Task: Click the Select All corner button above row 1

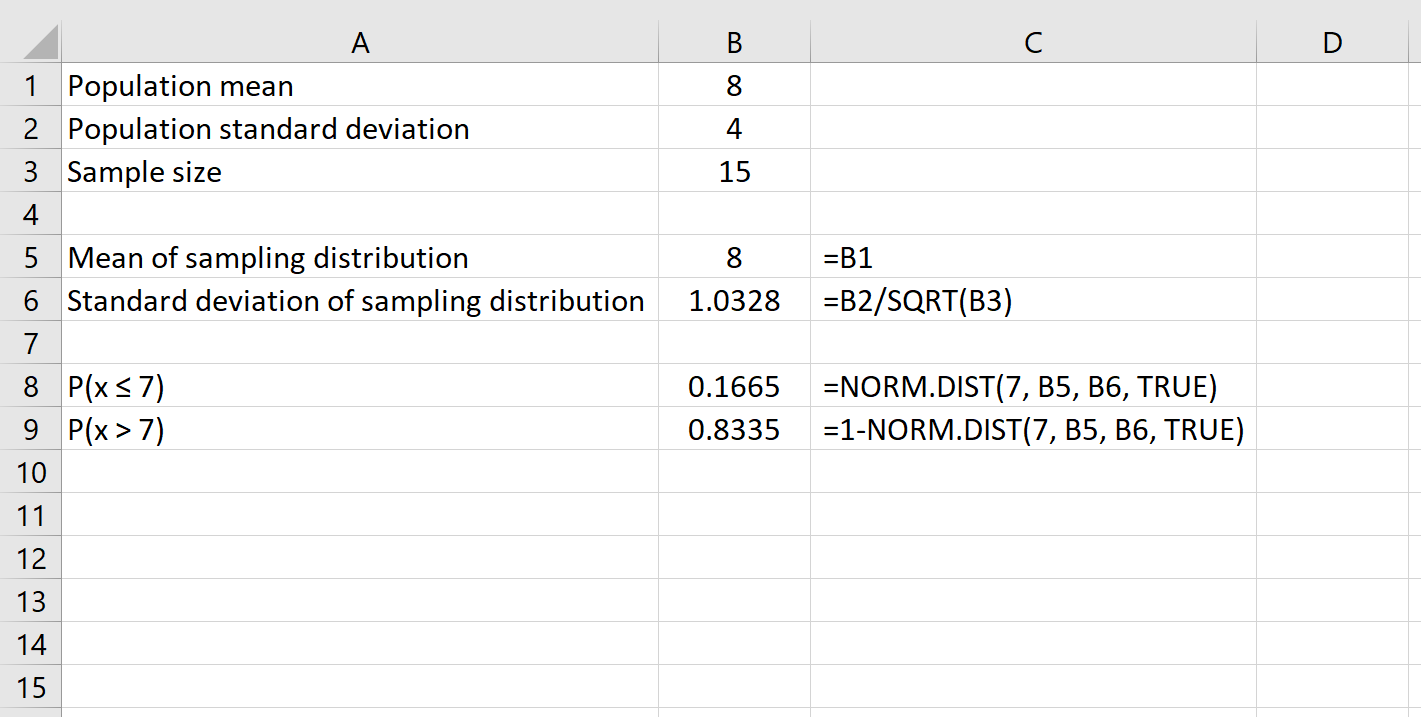Action: click(30, 42)
